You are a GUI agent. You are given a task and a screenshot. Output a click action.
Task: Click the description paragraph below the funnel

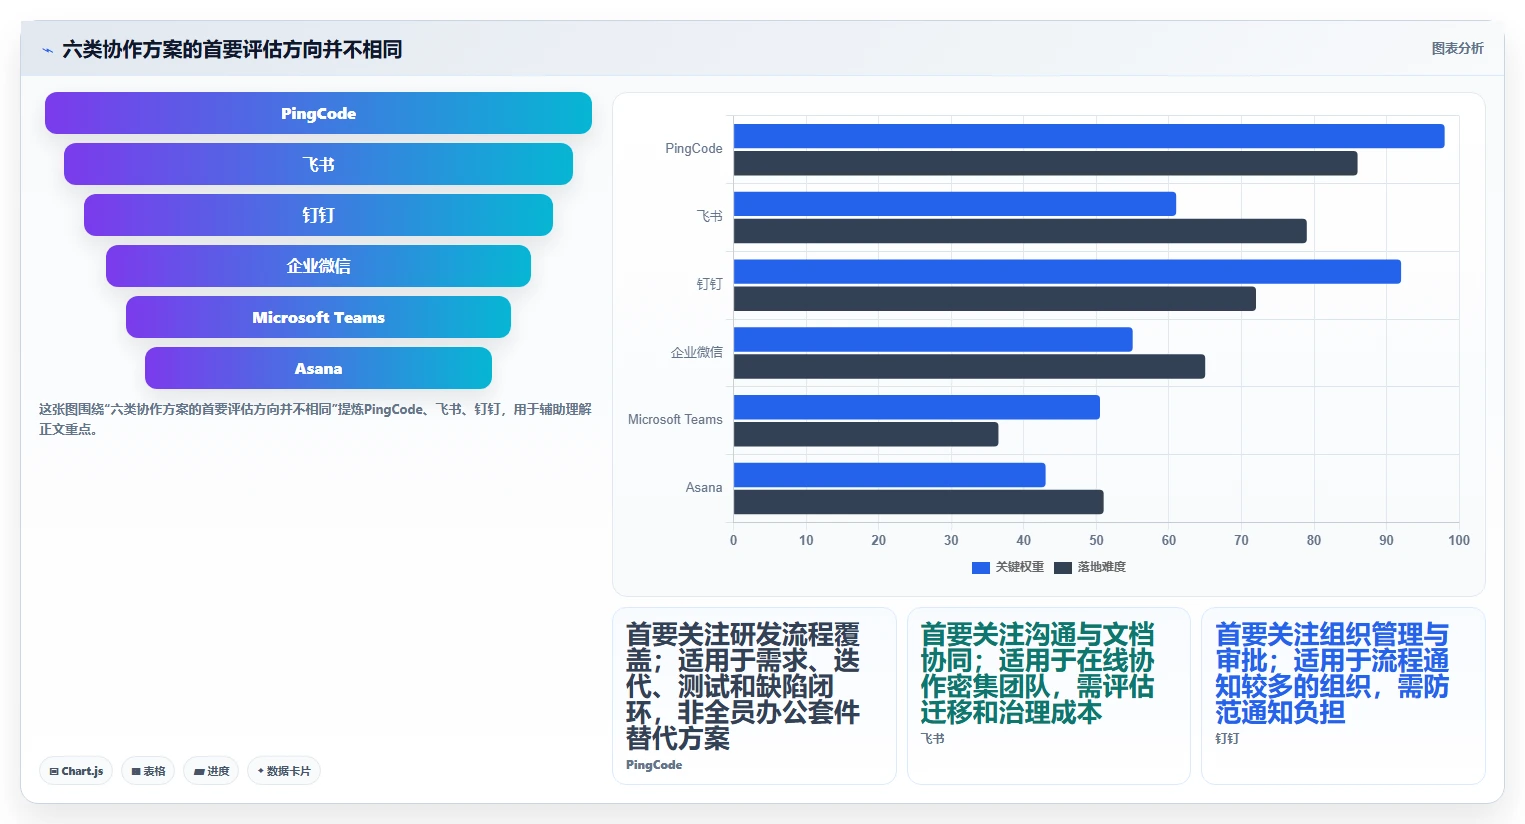tap(315, 419)
